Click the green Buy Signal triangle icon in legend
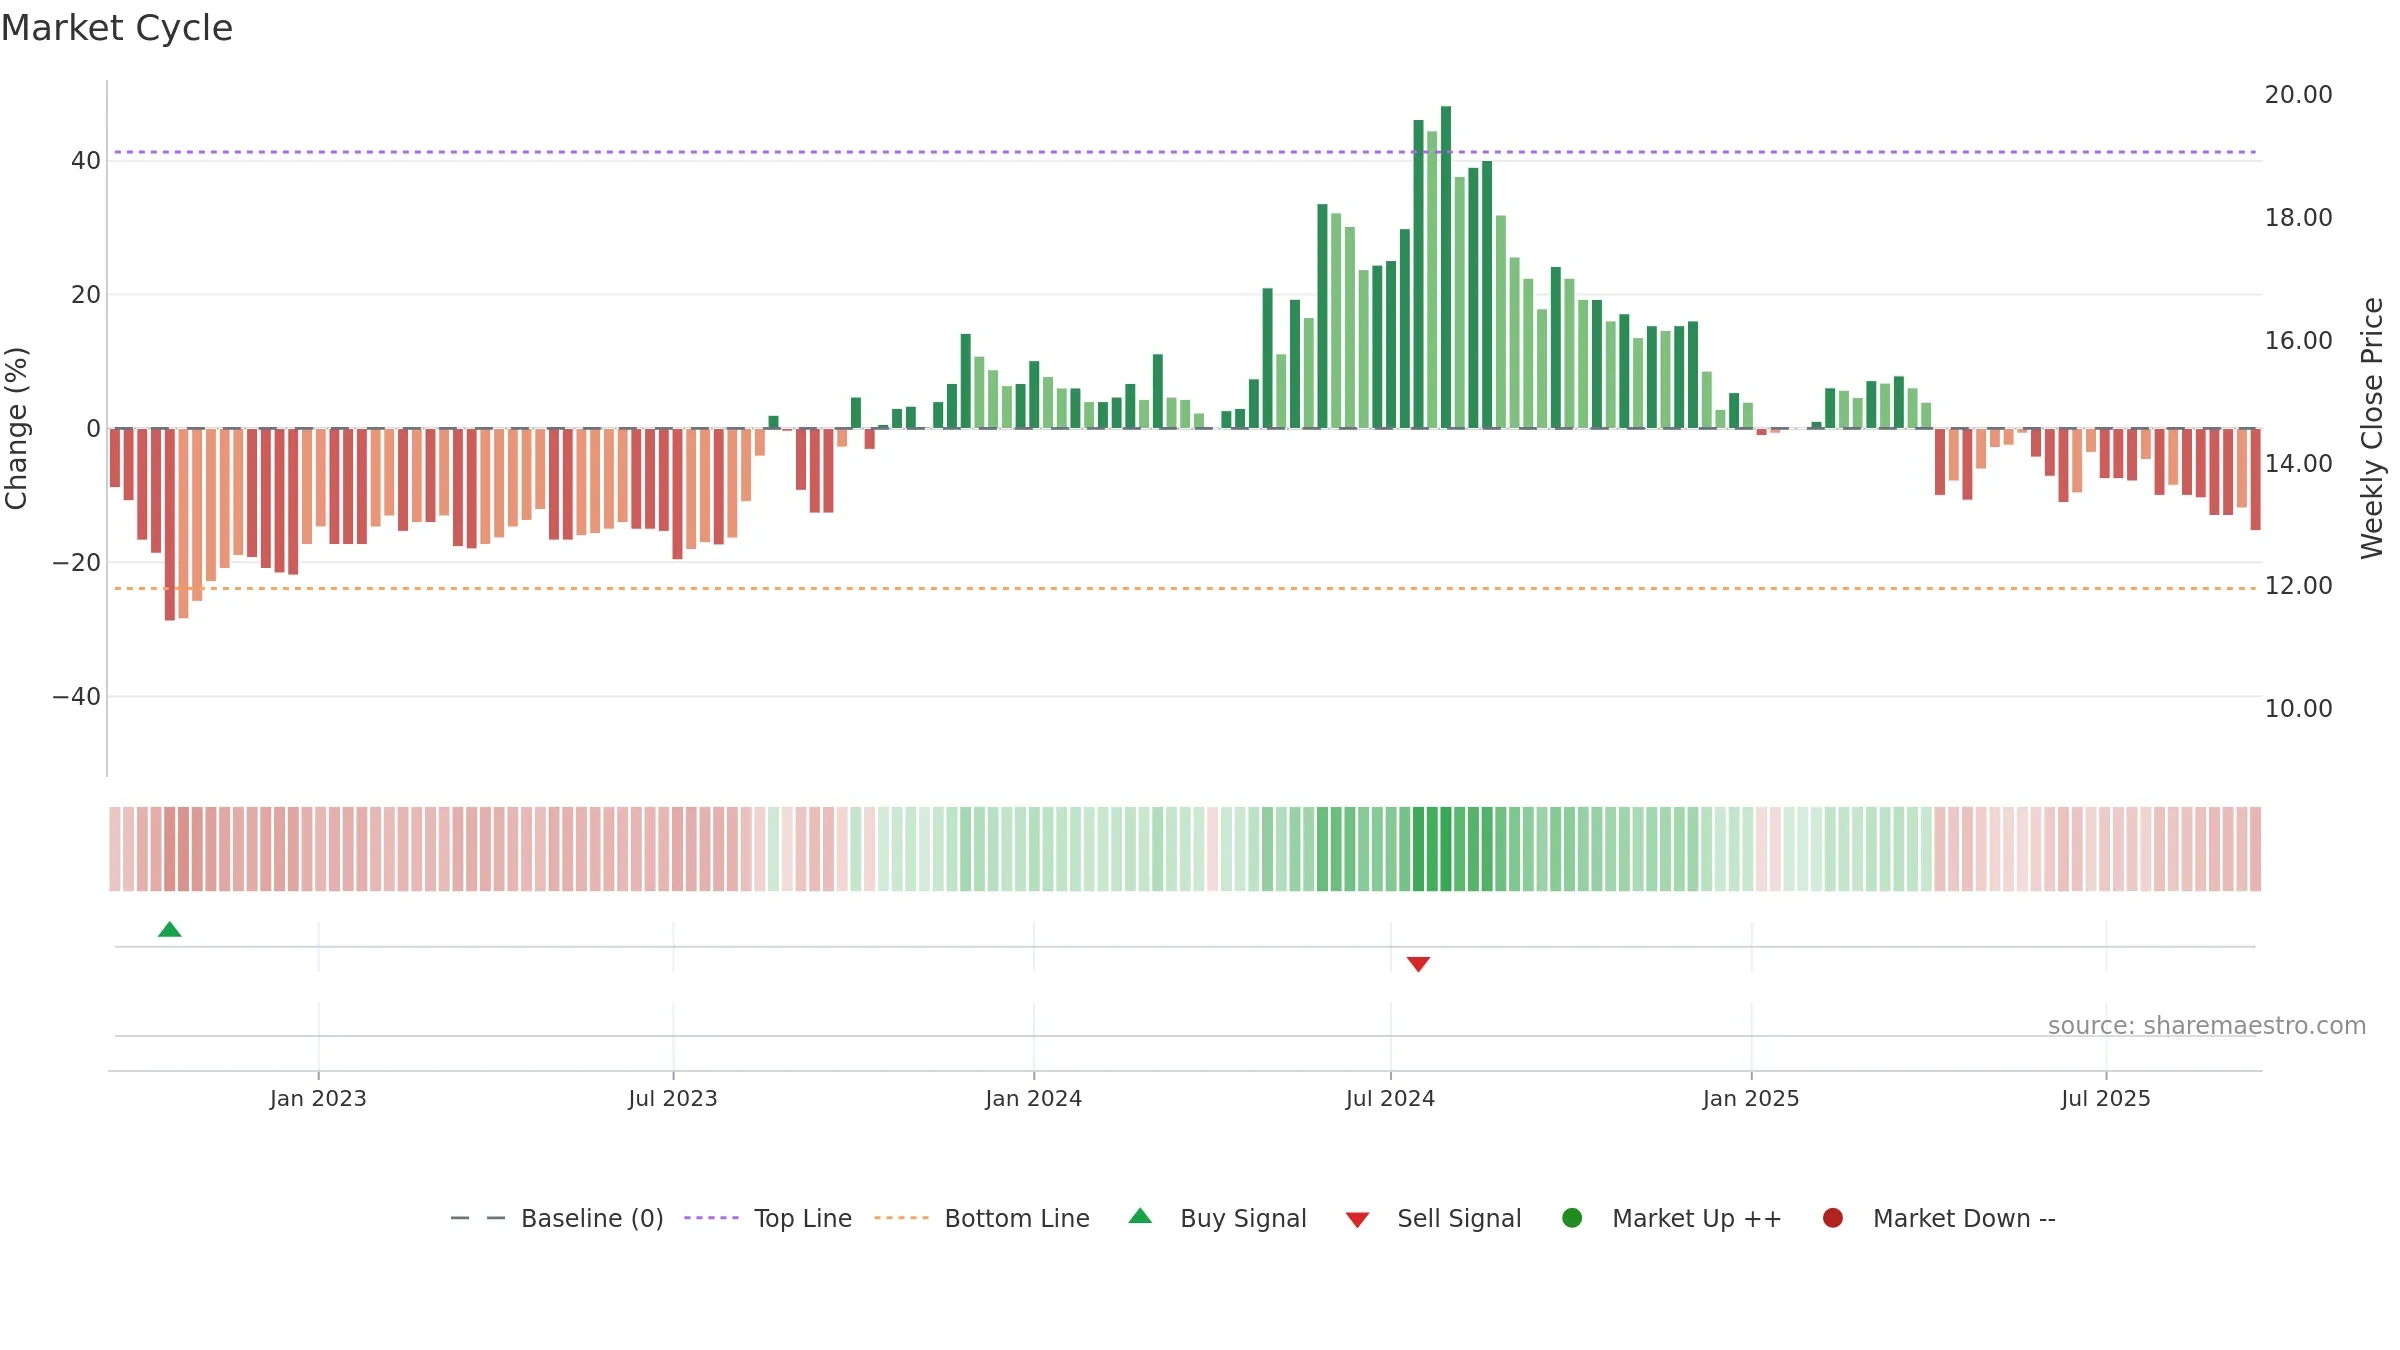The image size is (2400, 1350). click(x=1140, y=1217)
